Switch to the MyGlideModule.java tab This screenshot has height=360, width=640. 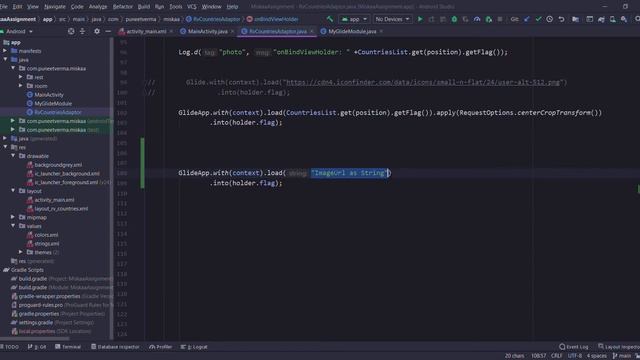pos(352,31)
